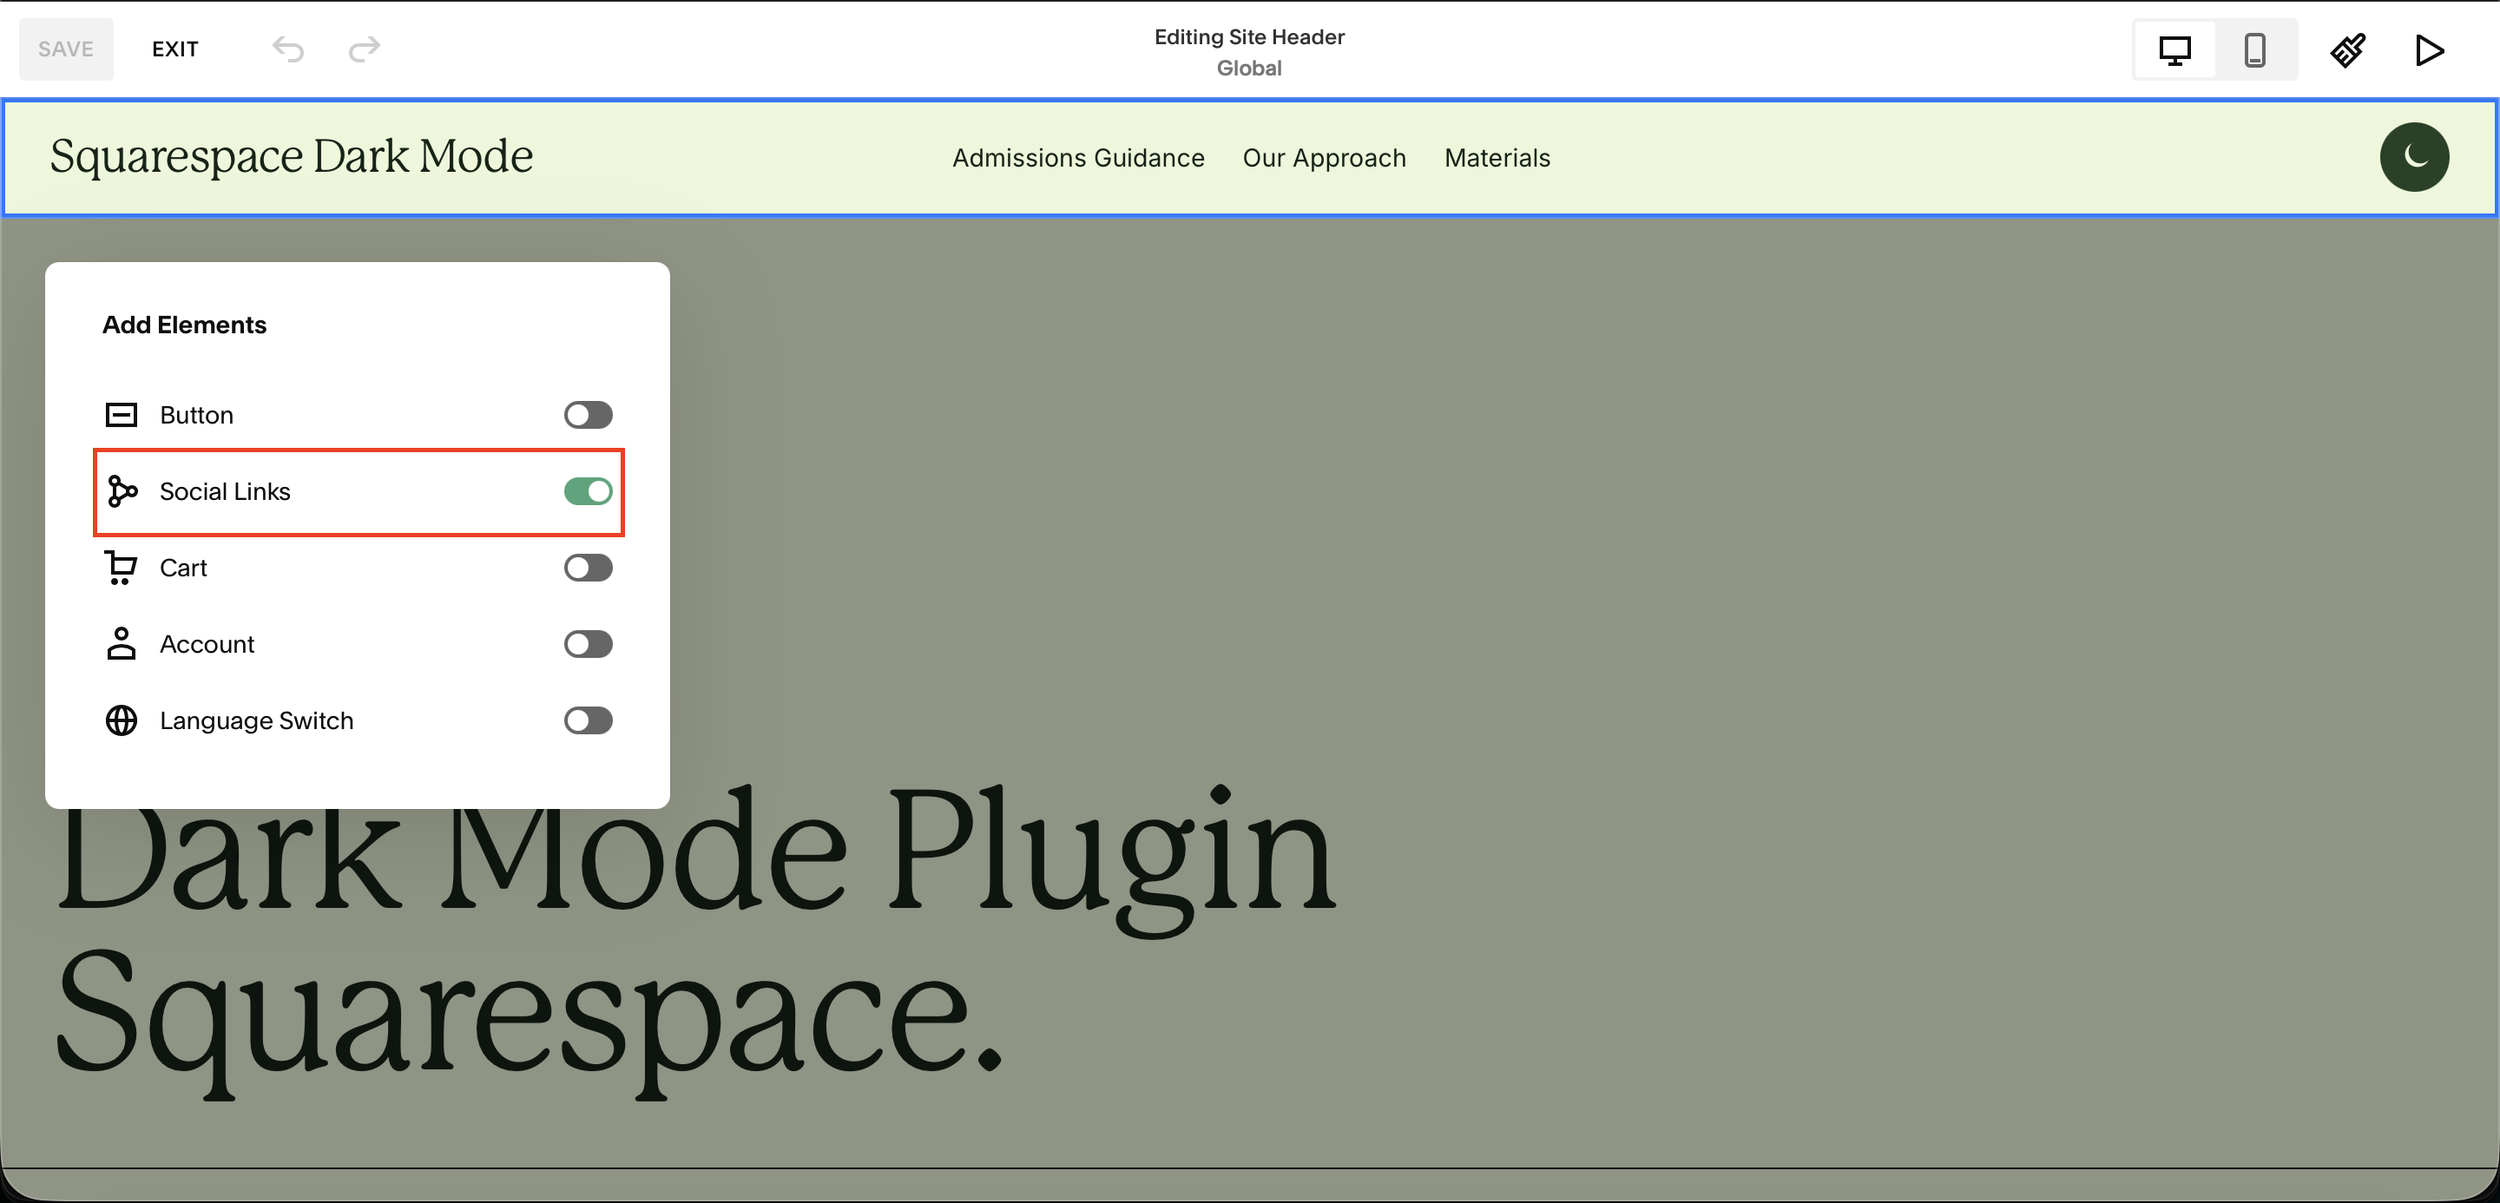The width and height of the screenshot is (2500, 1203).
Task: Turn on the Account toggle
Action: pyautogui.click(x=588, y=644)
